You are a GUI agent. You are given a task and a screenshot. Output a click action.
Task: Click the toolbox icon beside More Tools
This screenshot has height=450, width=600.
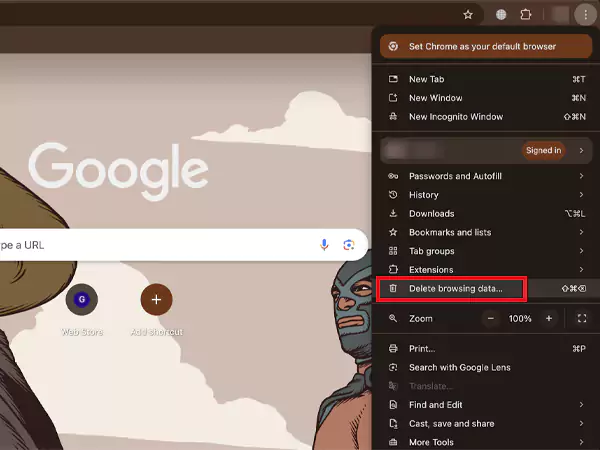tap(393, 442)
